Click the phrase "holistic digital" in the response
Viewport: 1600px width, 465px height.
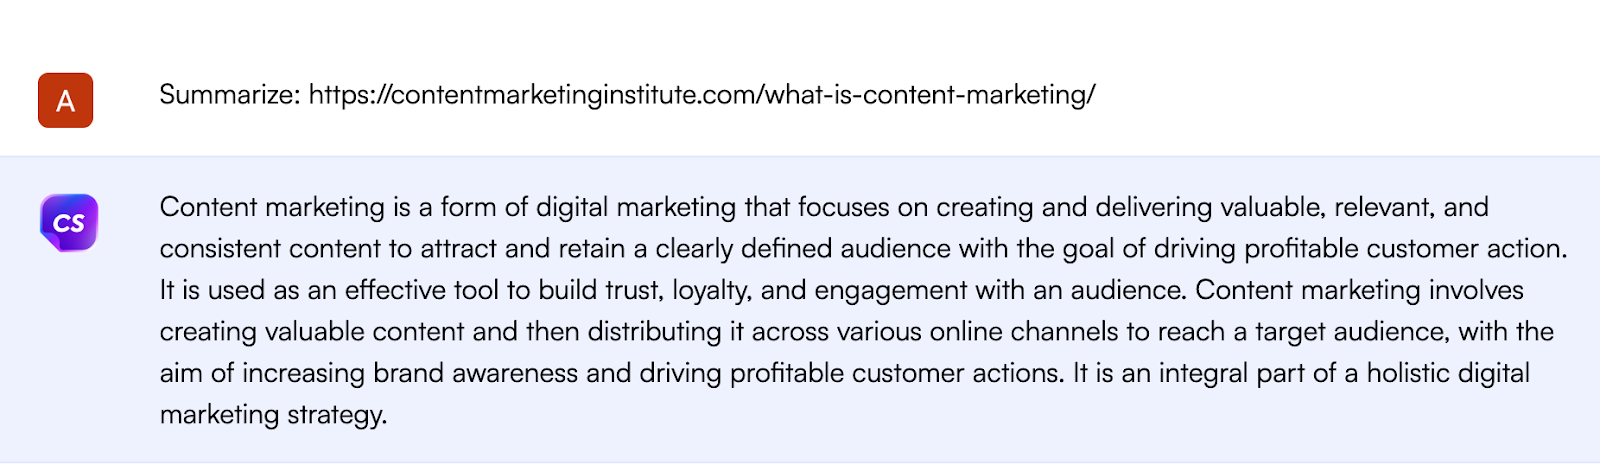(1448, 373)
